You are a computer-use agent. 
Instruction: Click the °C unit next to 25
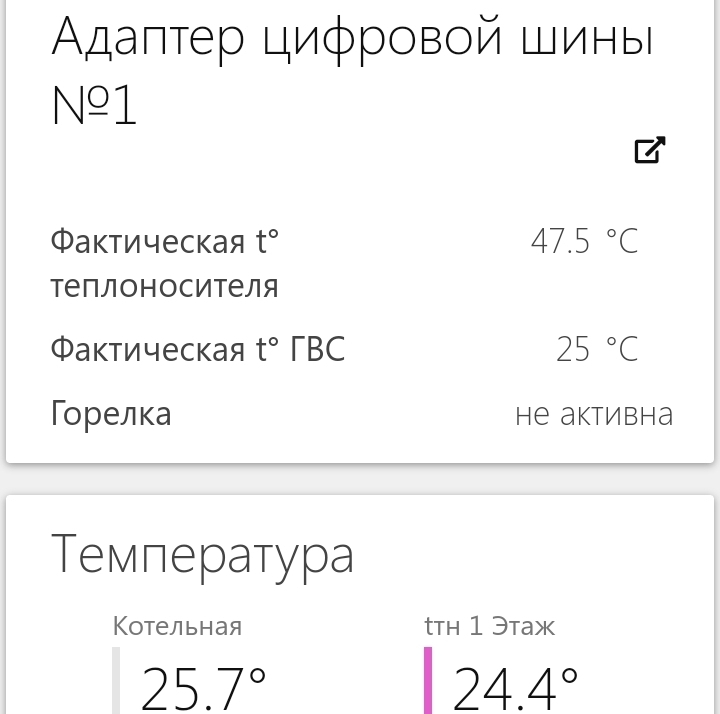(x=622, y=349)
